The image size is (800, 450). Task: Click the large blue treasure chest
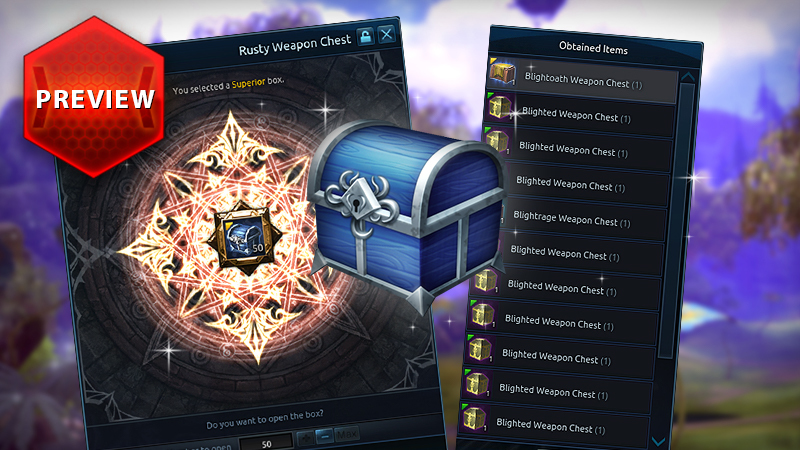407,215
